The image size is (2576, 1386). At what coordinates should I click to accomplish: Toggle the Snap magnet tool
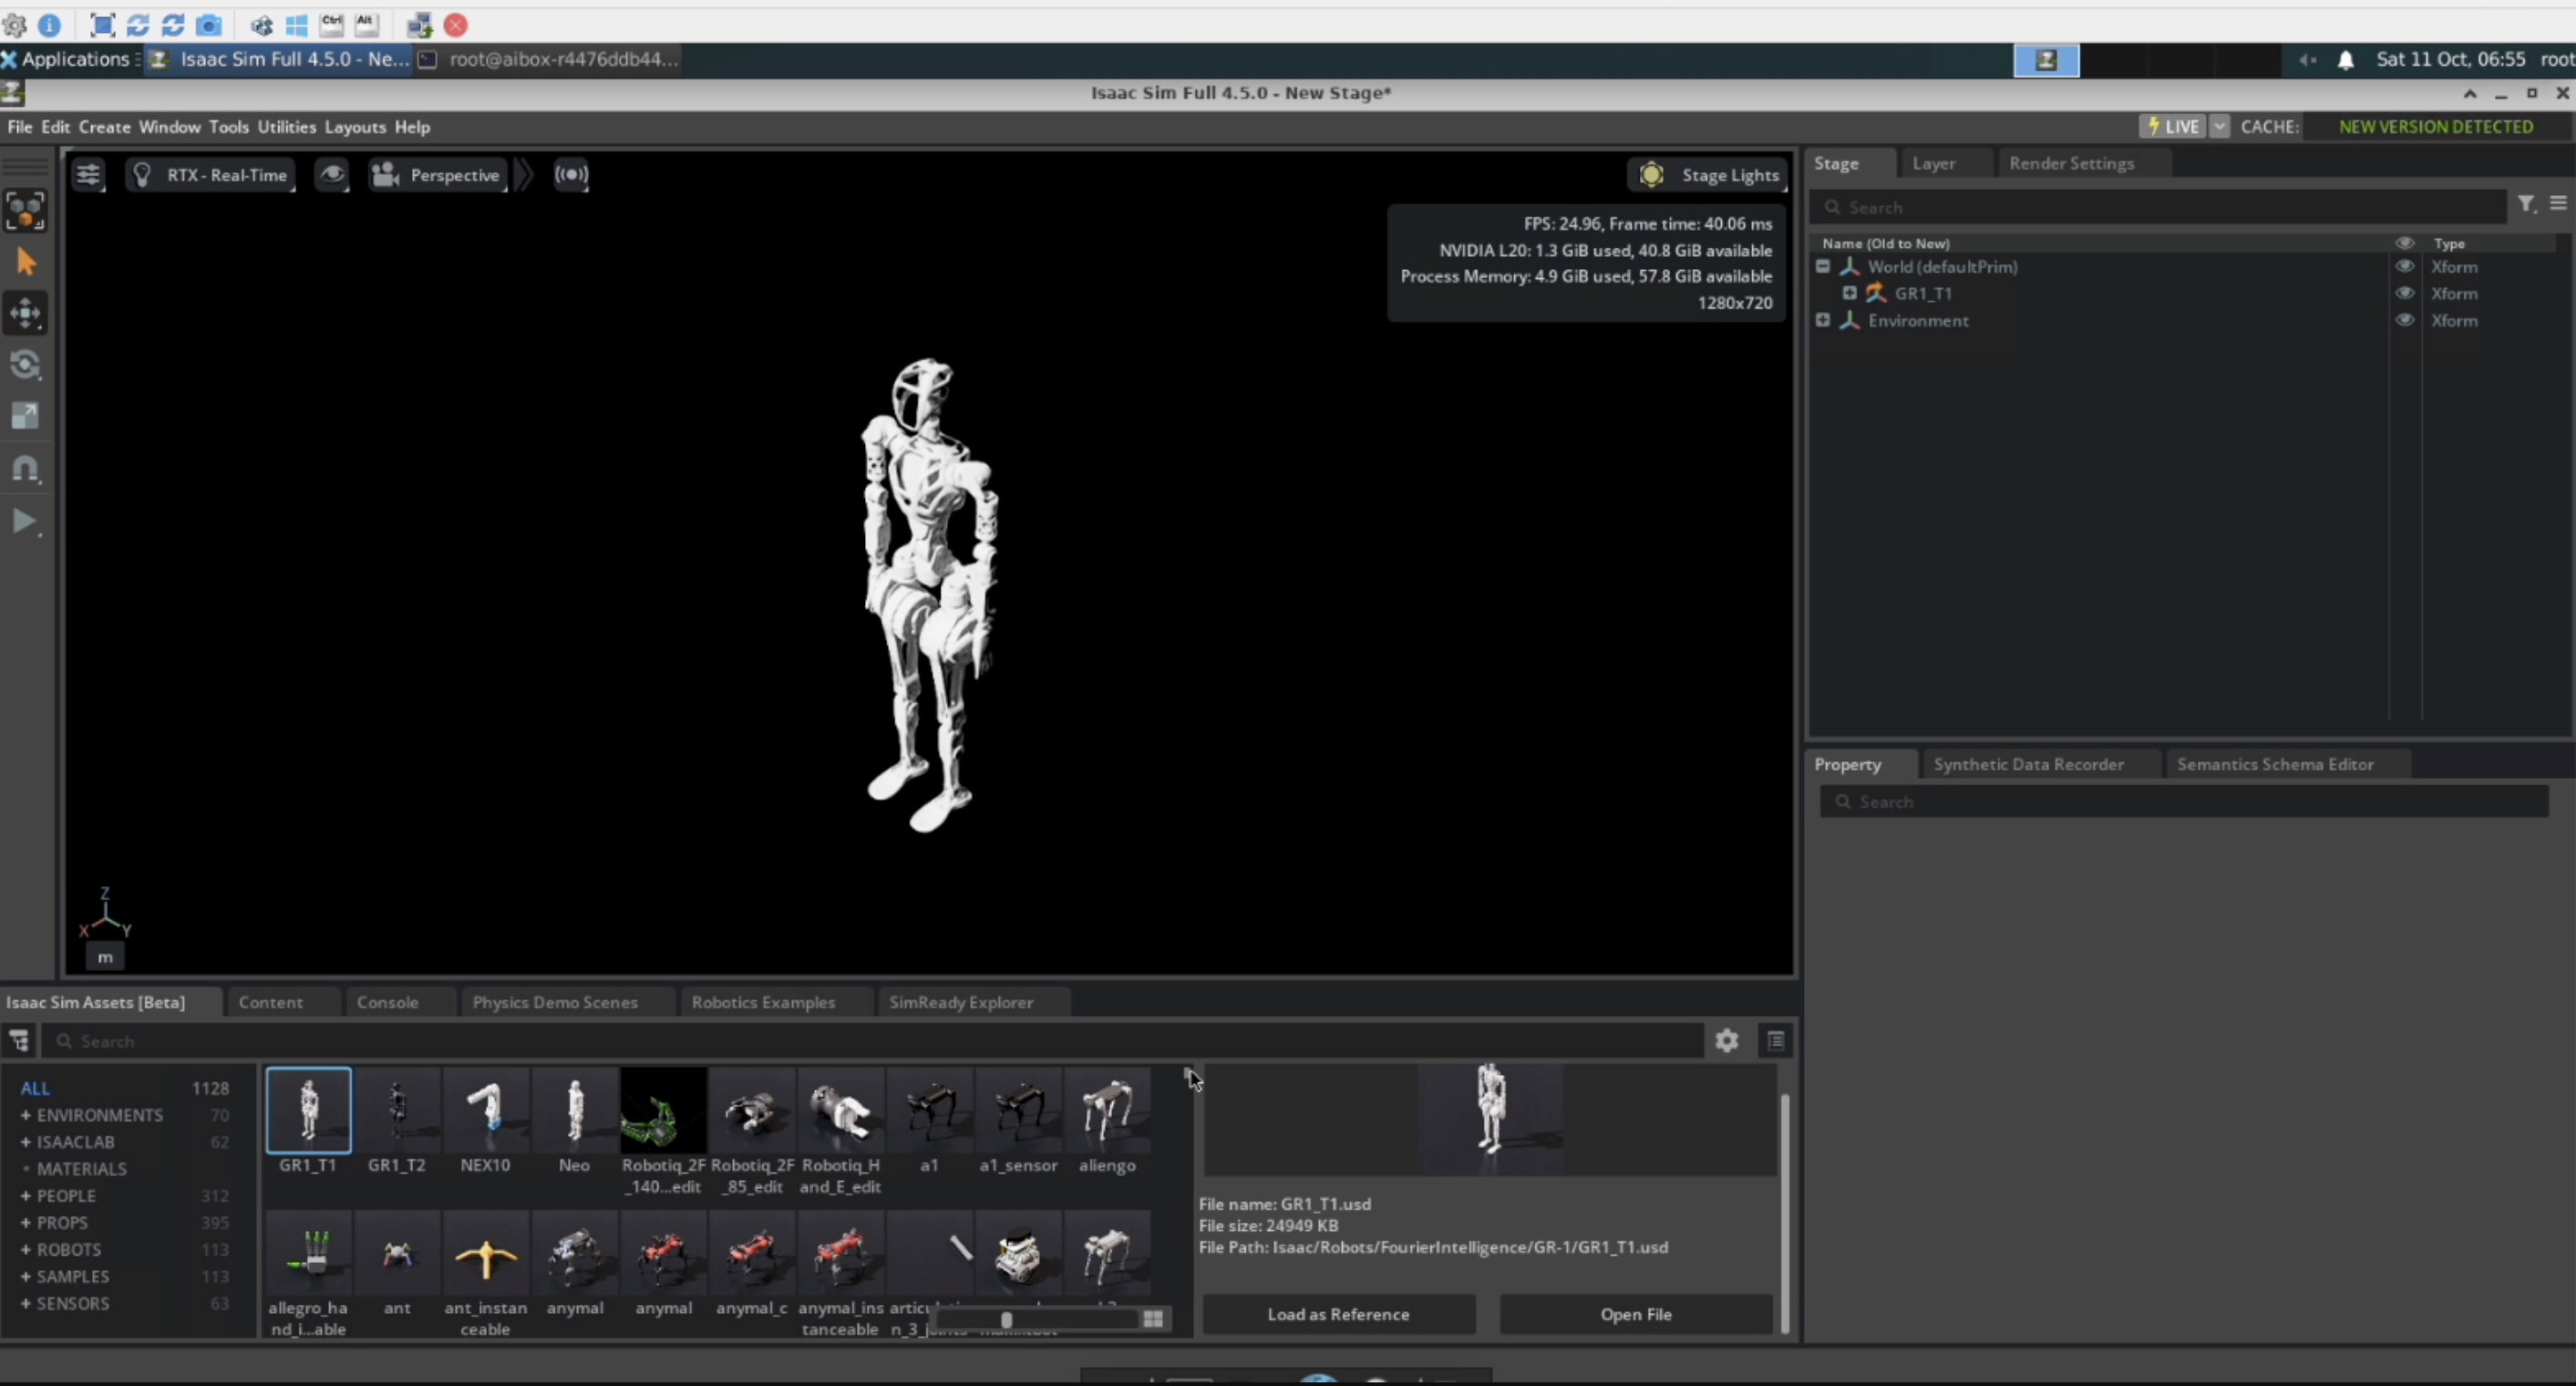pyautogui.click(x=25, y=468)
